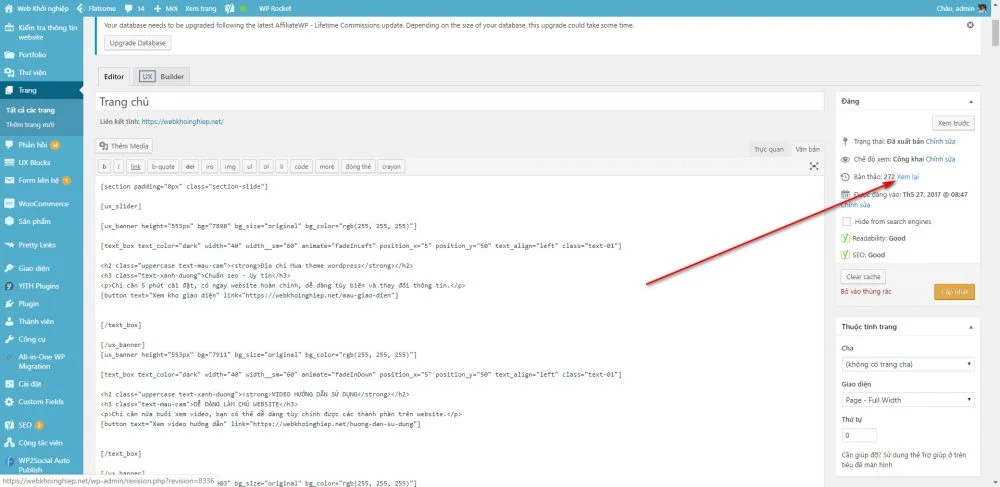Click the Trang chủ title field
The width and height of the screenshot is (1000, 487).
(x=460, y=101)
